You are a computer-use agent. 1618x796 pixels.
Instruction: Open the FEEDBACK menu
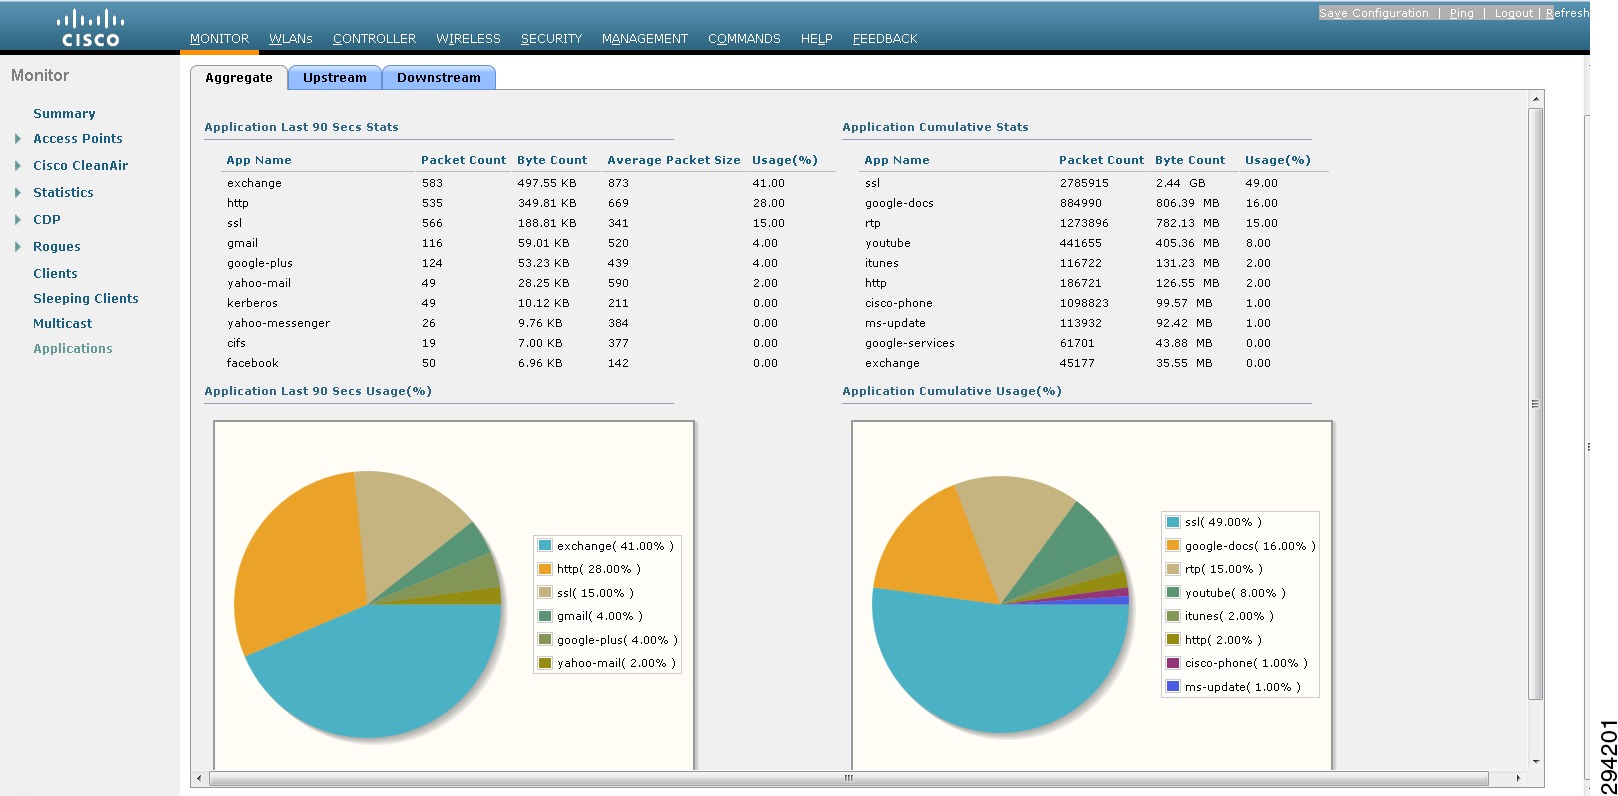point(885,39)
